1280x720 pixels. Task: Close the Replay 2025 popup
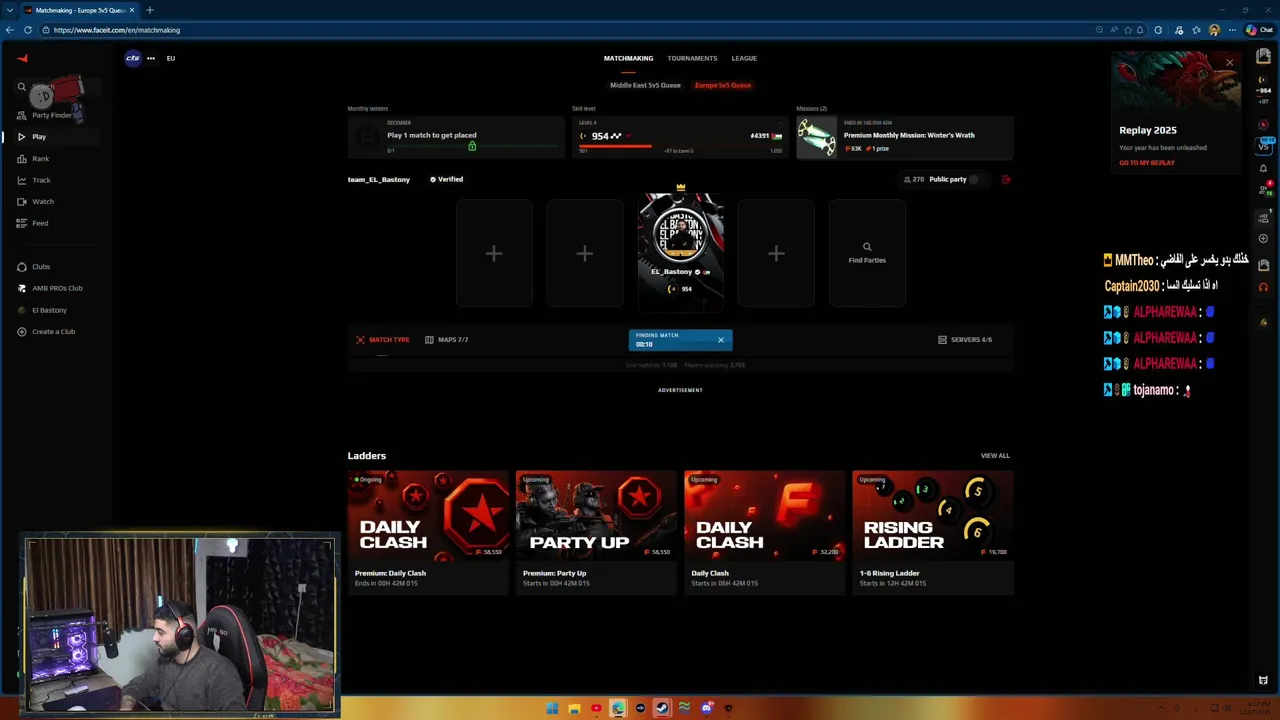[1230, 63]
